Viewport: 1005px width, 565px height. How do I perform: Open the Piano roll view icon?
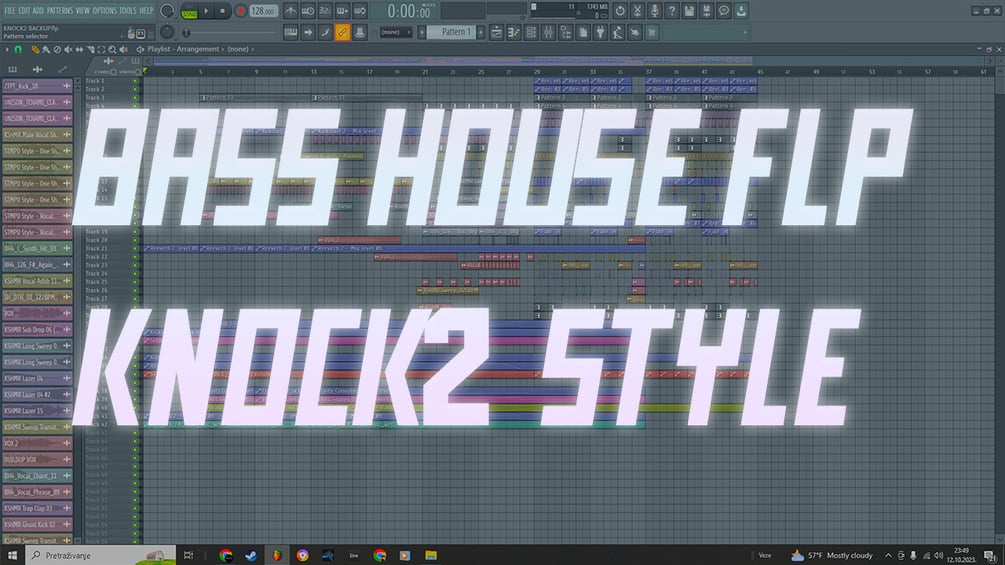513,32
